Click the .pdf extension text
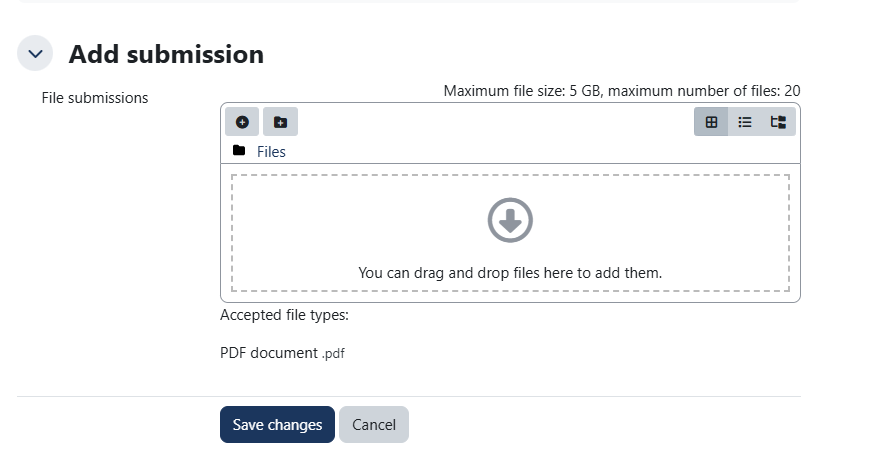 (333, 354)
